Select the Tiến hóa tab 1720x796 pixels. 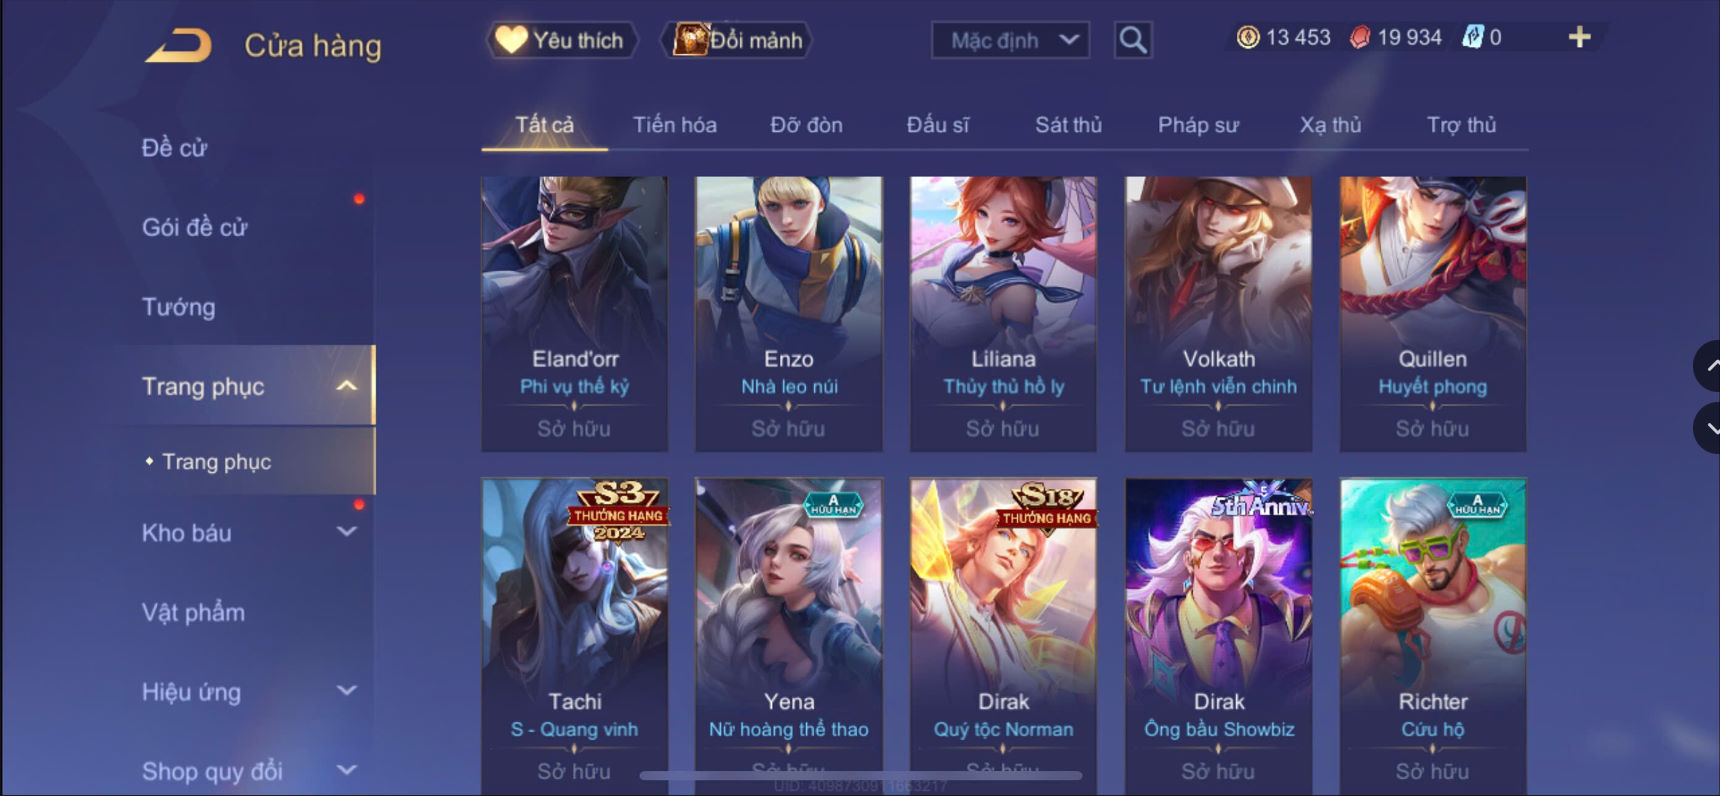pos(674,125)
